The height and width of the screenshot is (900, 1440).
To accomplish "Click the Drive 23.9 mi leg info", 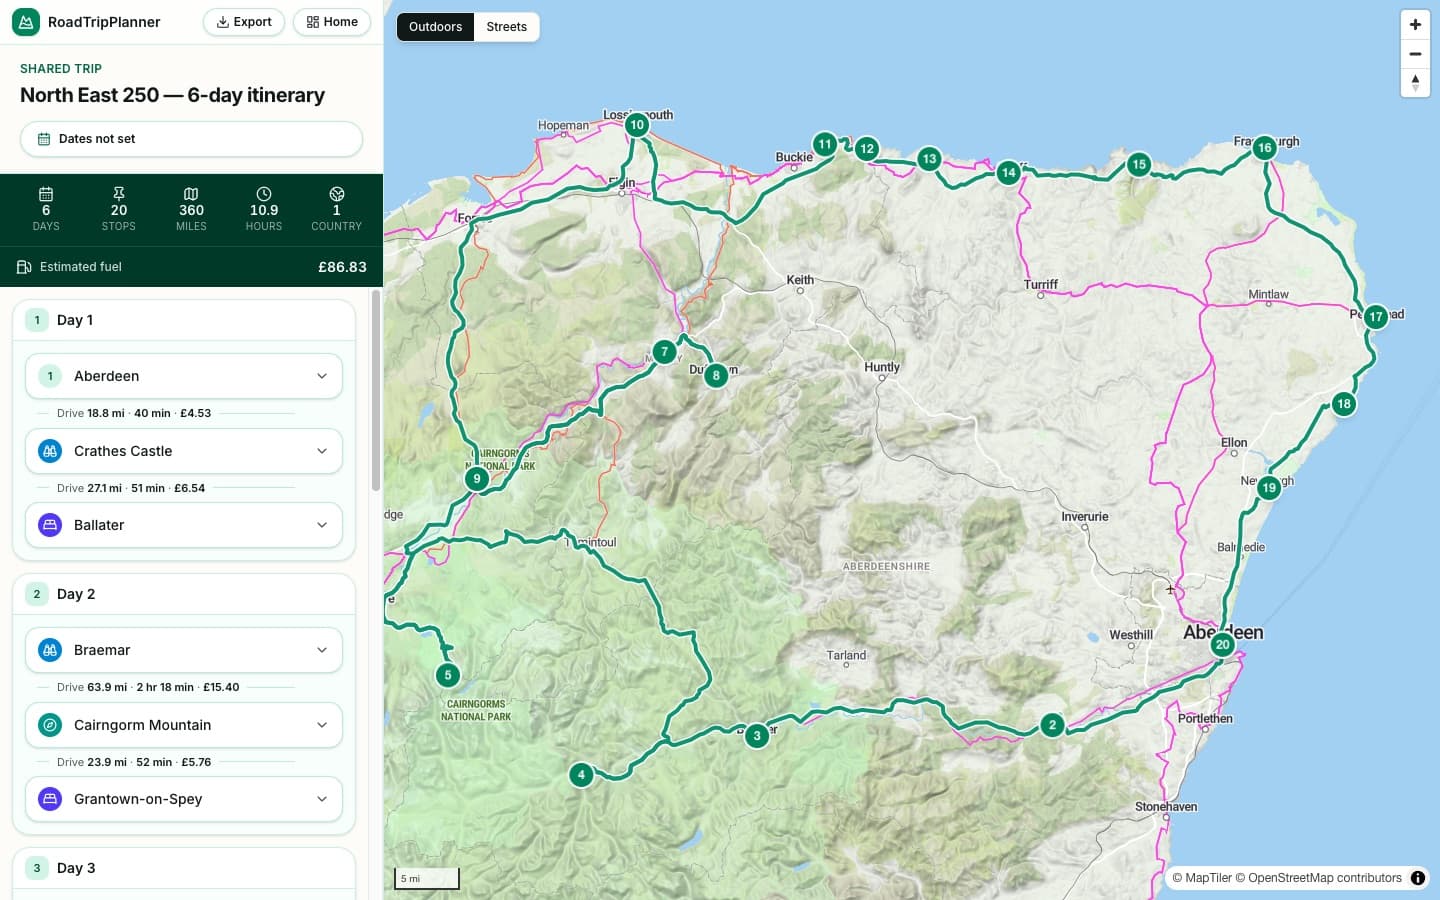I will [134, 762].
